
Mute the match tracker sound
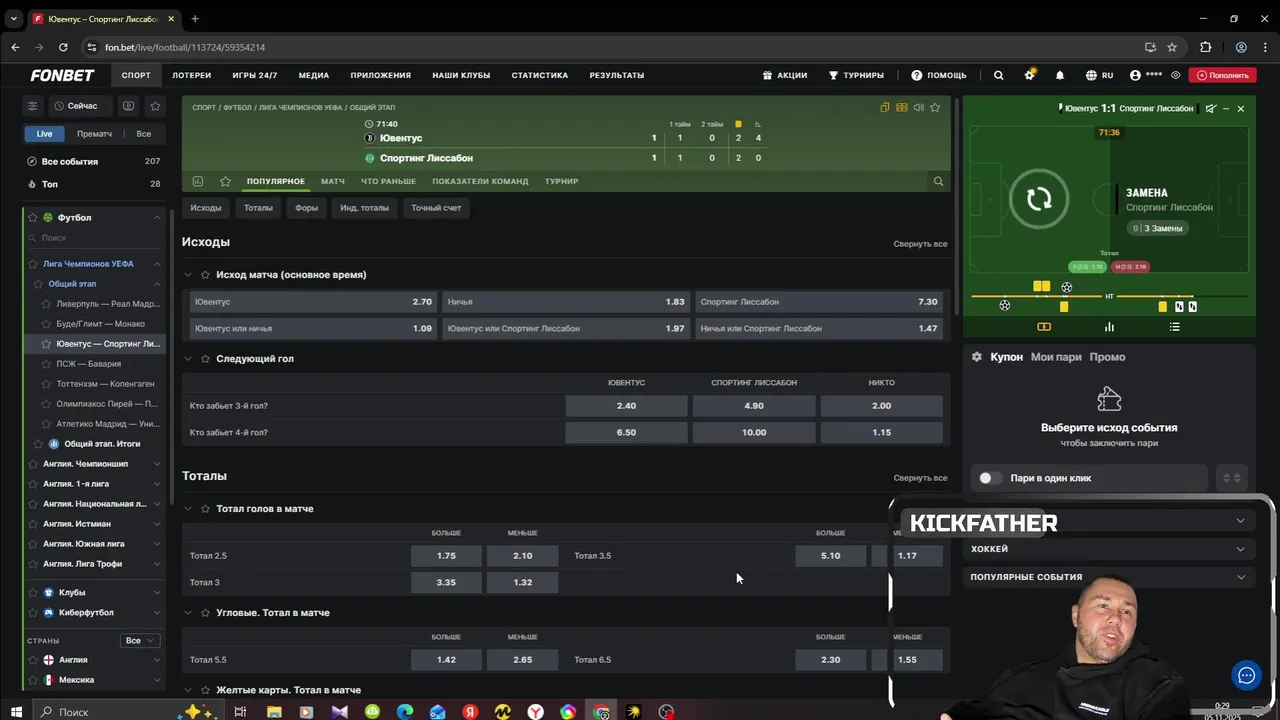point(1211,108)
